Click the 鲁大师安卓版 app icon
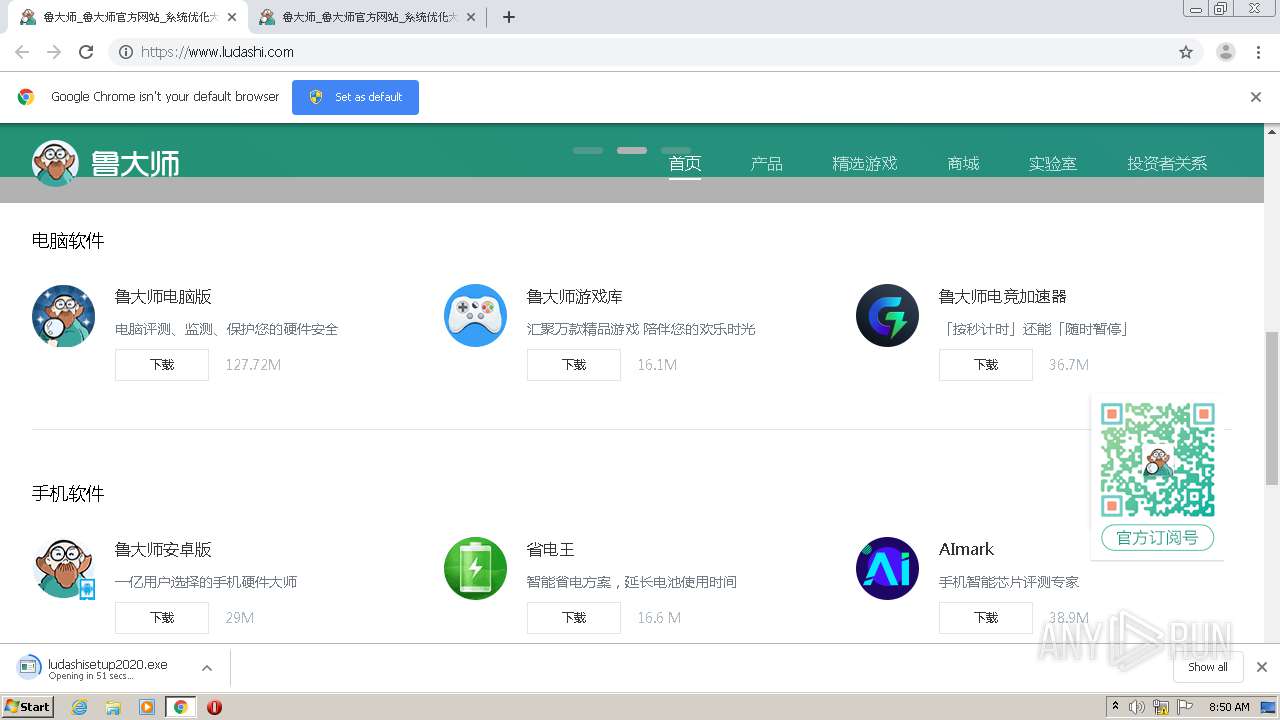This screenshot has height=720, width=1280. pyautogui.click(x=63, y=569)
